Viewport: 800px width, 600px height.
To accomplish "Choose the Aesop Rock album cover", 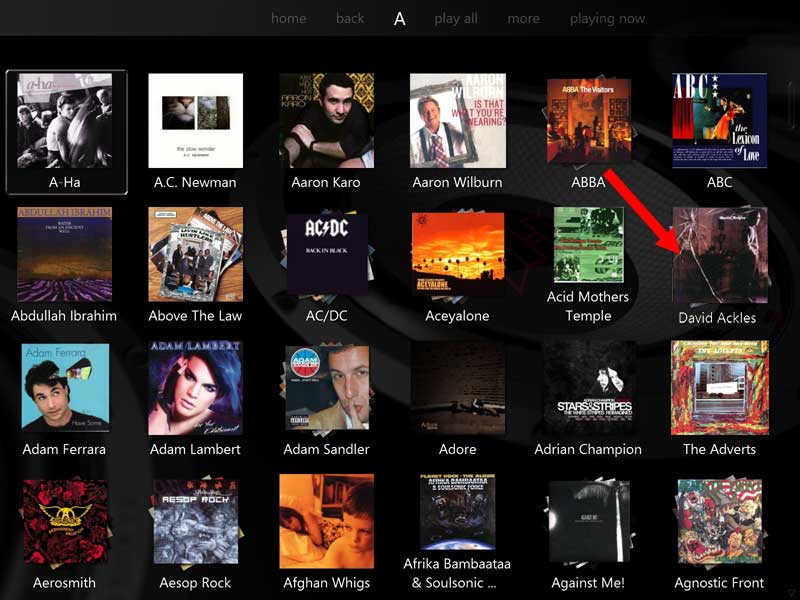I will point(196,522).
